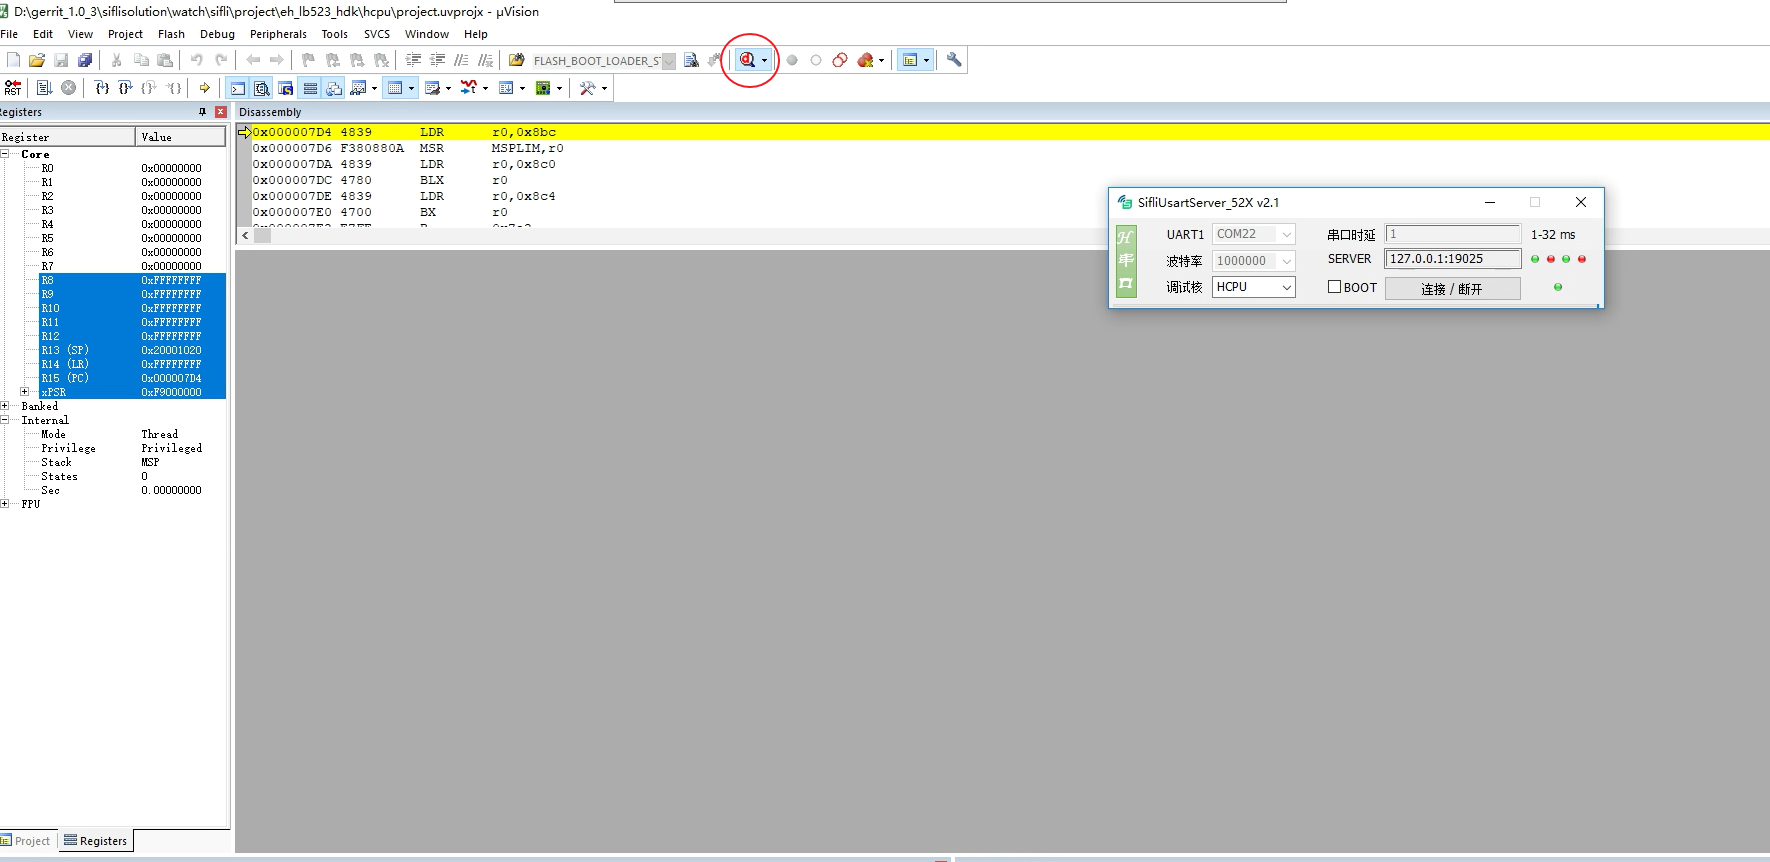Image resolution: width=1770 pixels, height=862 pixels.
Task: Switch to the Project tab
Action: [27, 841]
